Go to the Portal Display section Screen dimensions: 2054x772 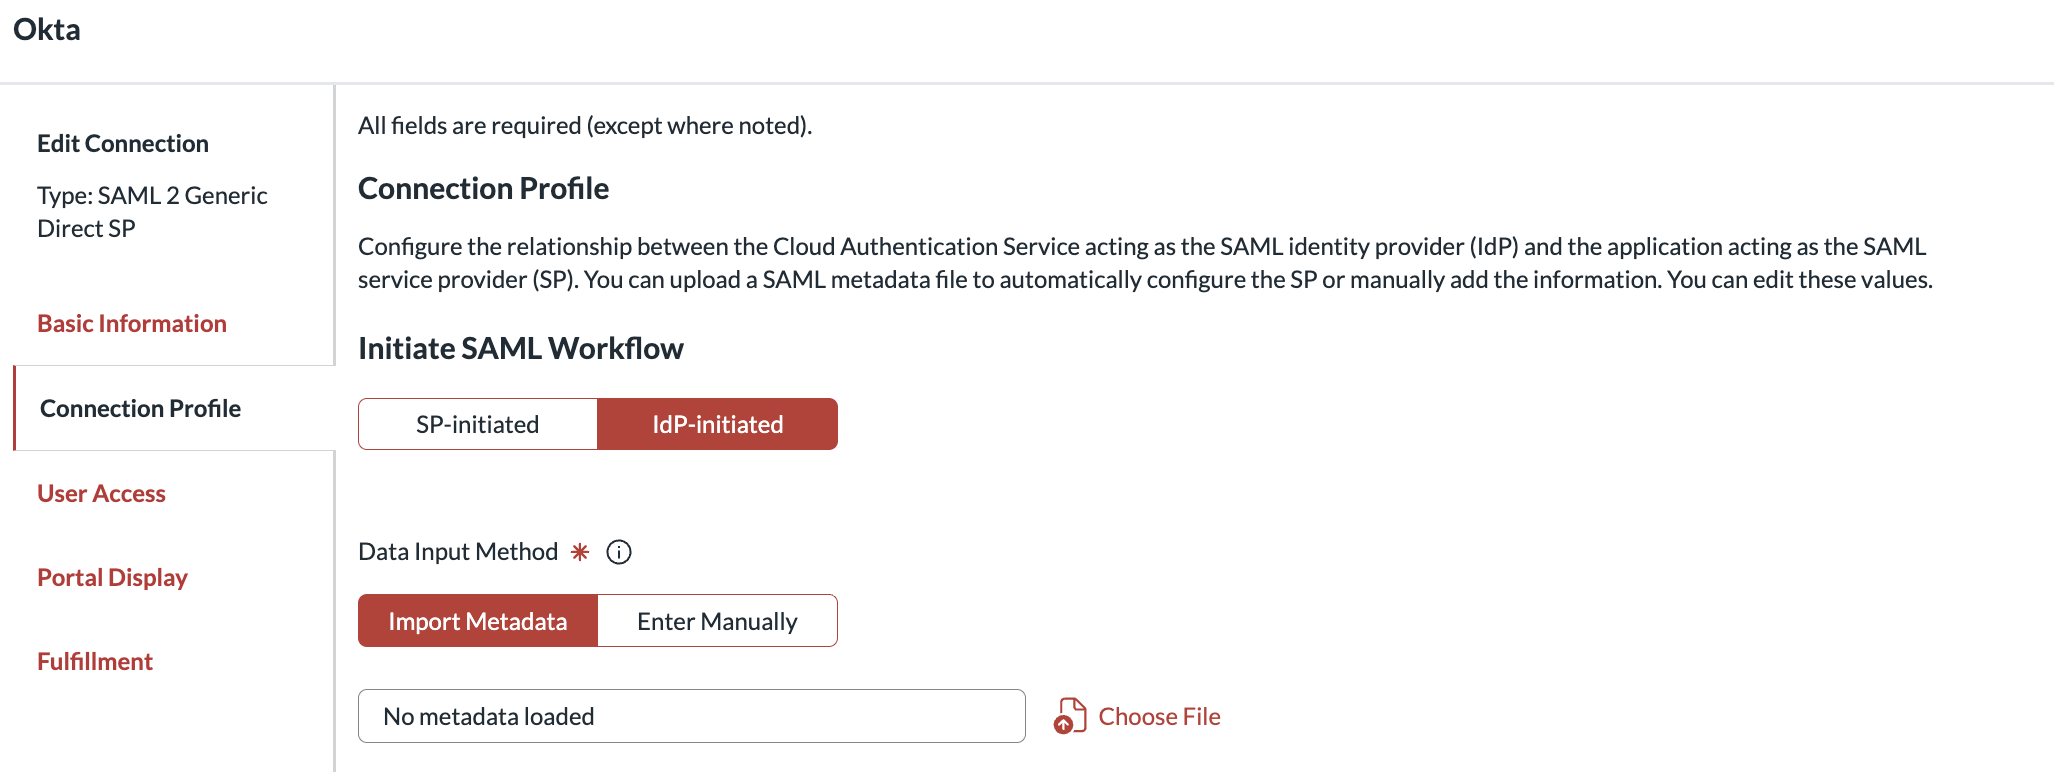tap(112, 577)
